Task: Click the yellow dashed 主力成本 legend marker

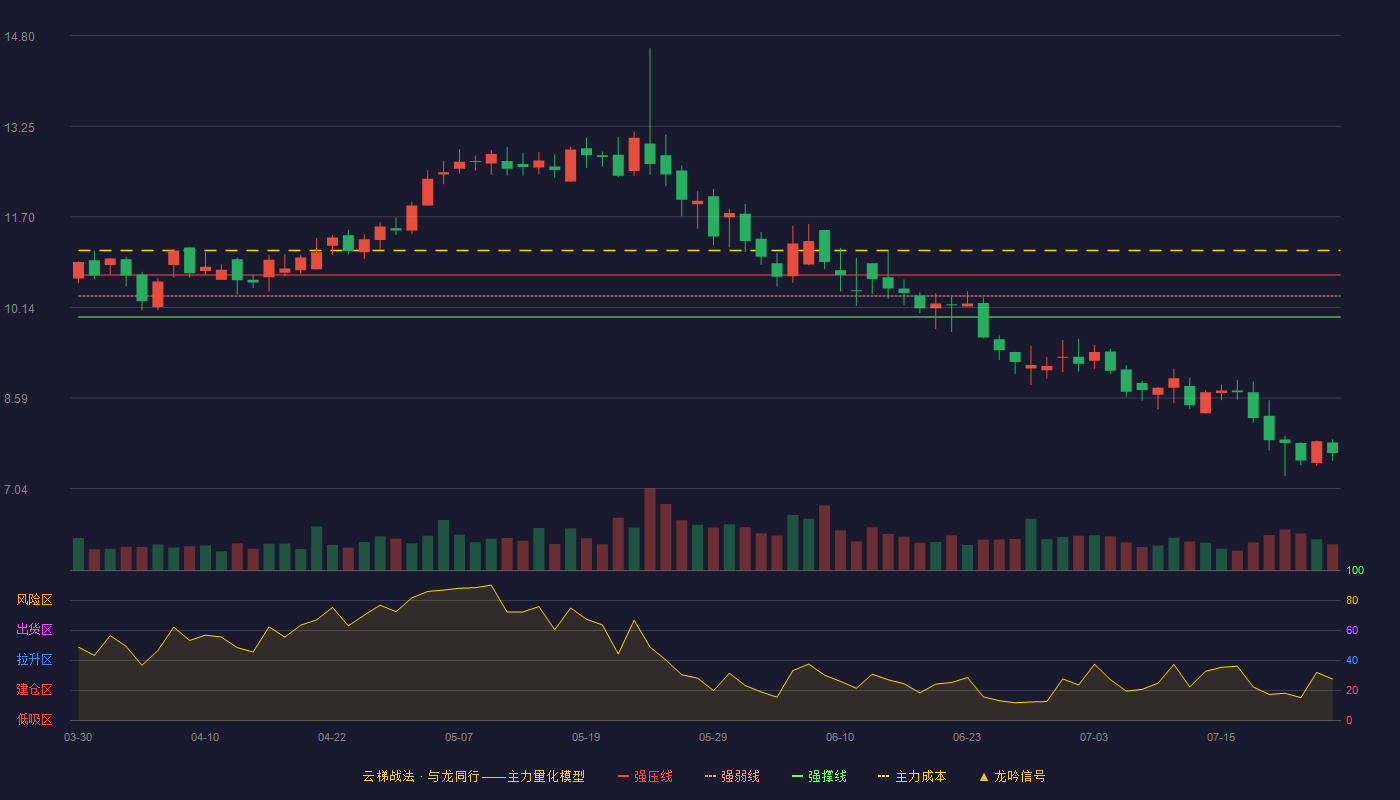Action: (883, 776)
